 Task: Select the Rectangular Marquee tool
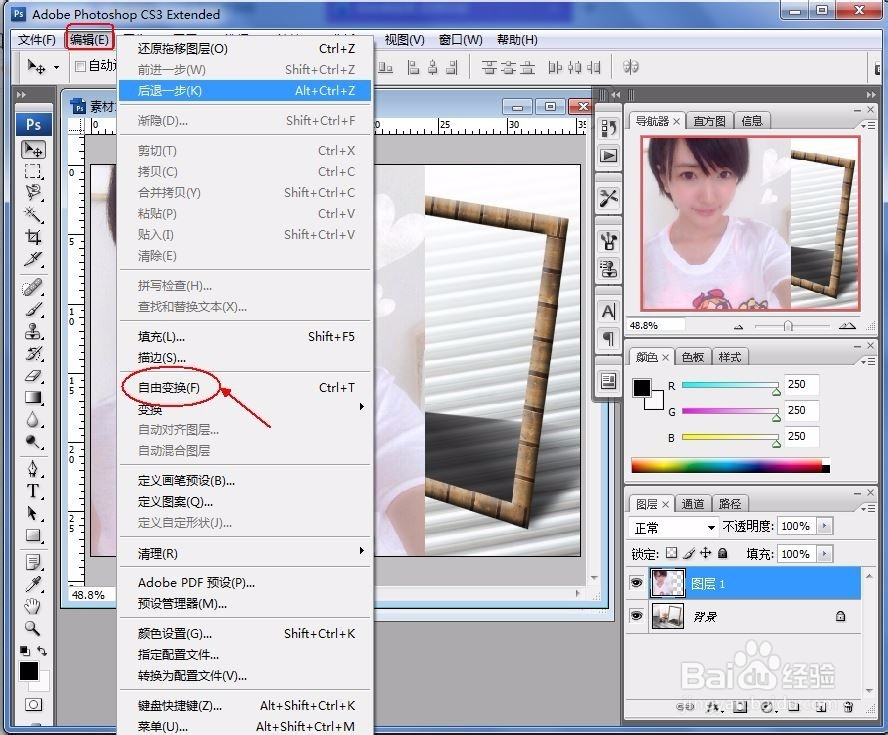click(33, 172)
